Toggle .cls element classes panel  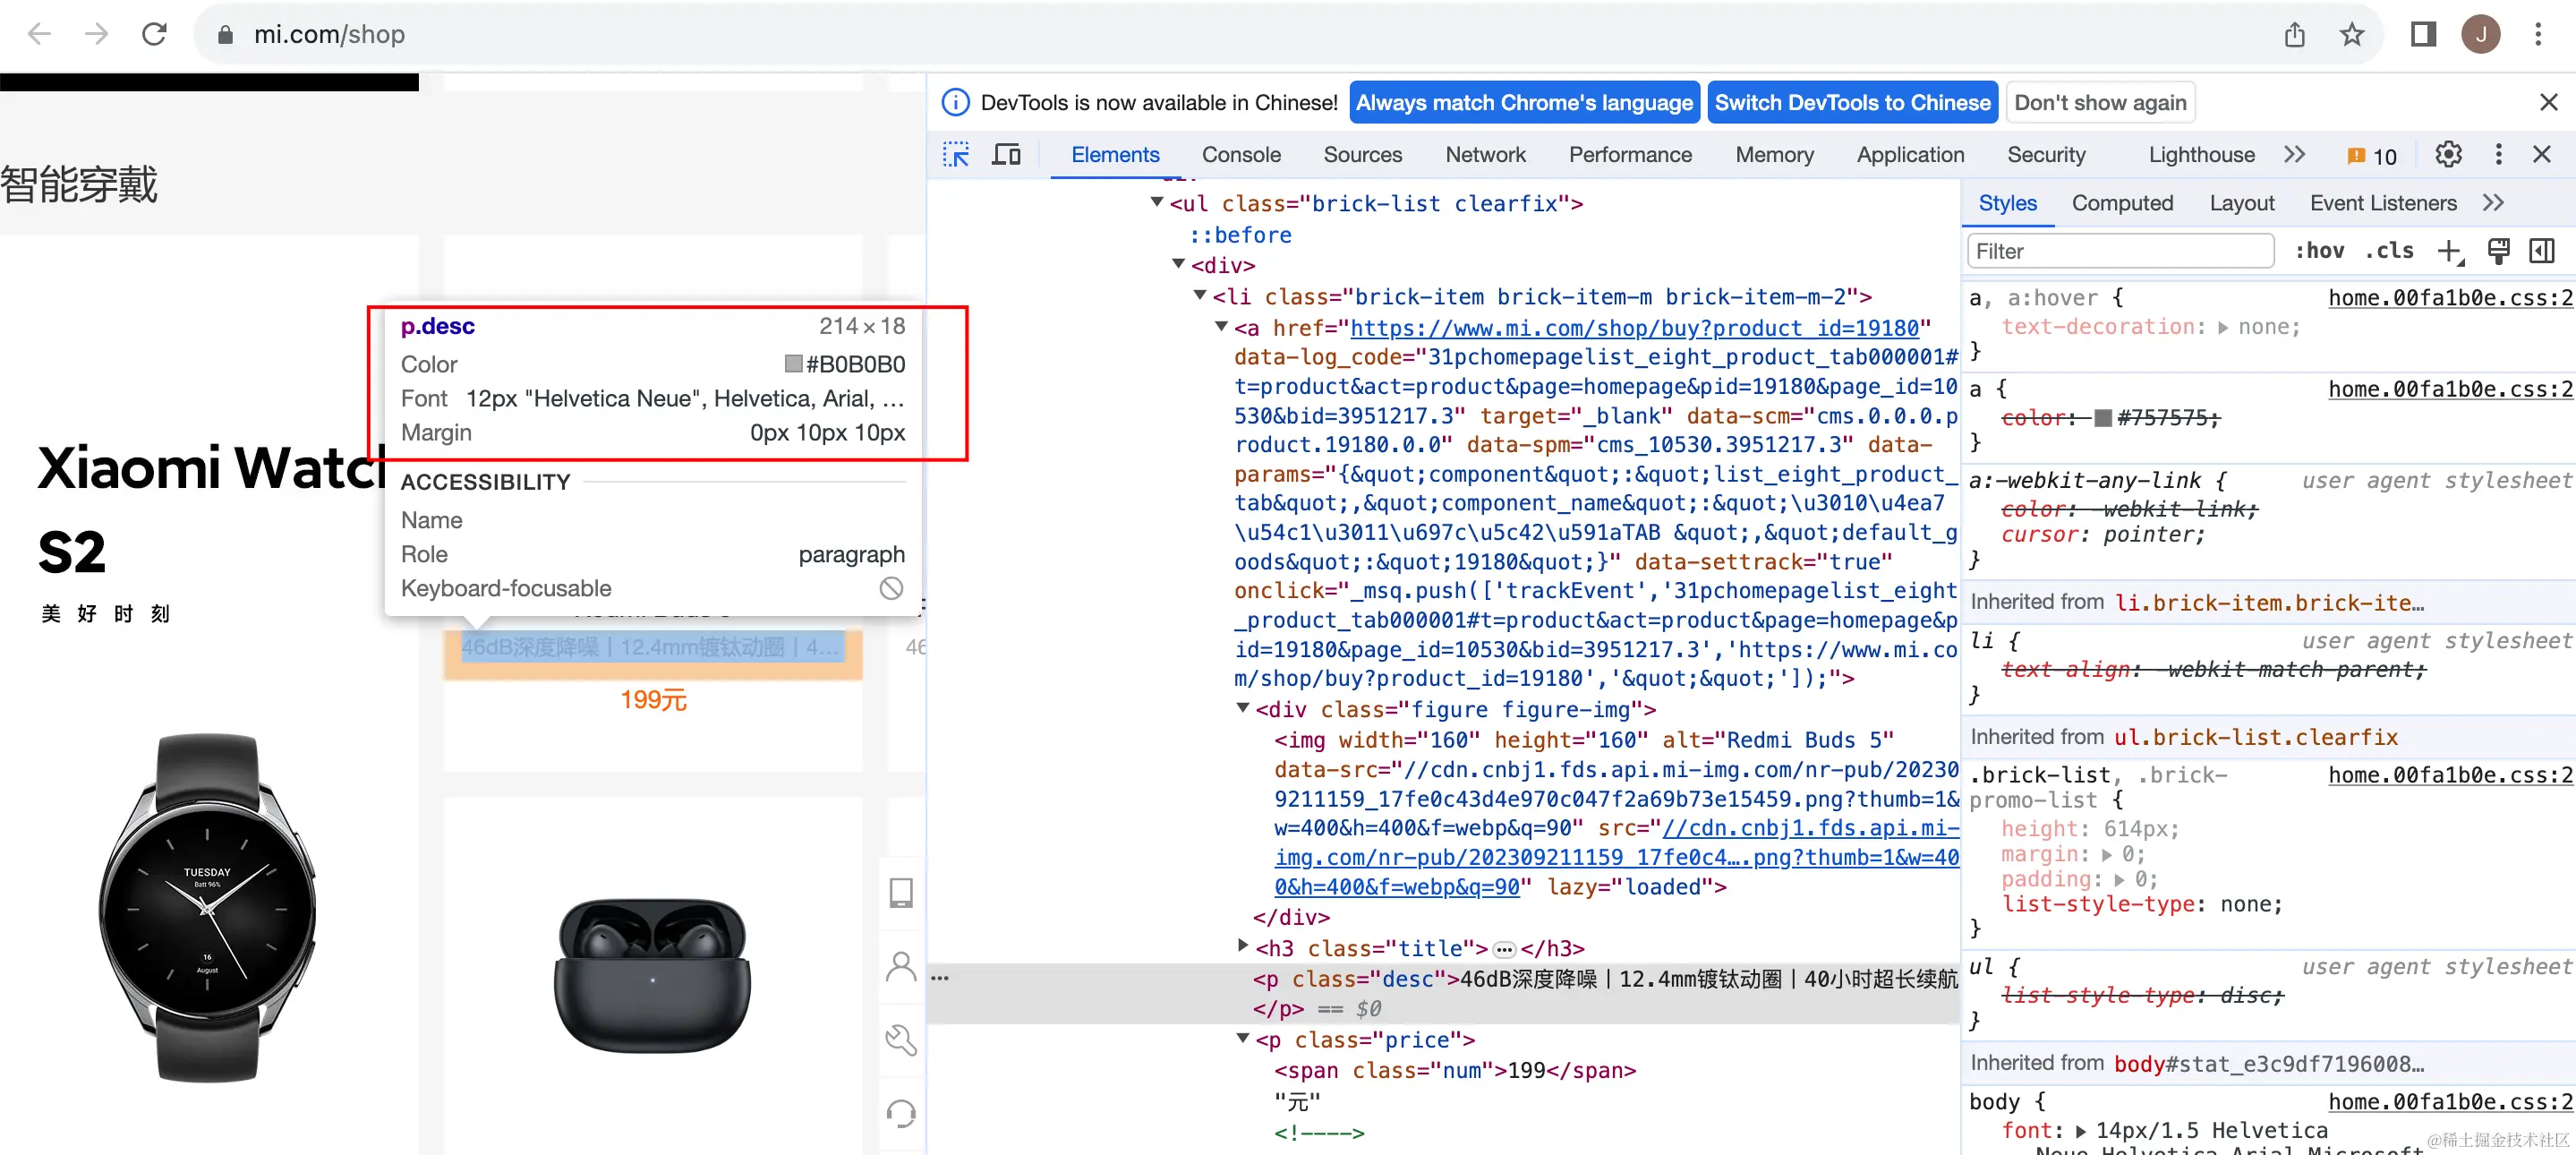pos(2388,251)
